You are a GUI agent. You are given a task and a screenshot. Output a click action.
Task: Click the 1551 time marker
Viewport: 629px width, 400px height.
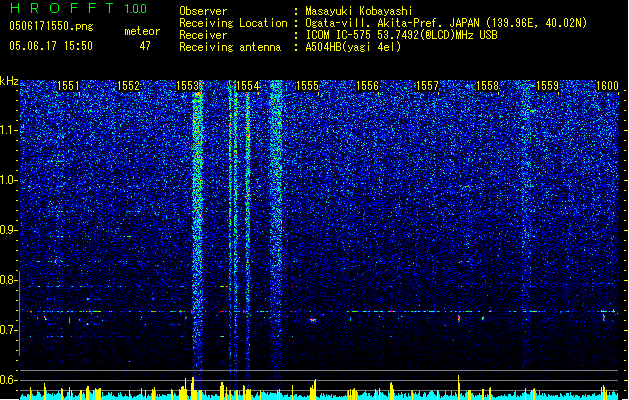68,86
